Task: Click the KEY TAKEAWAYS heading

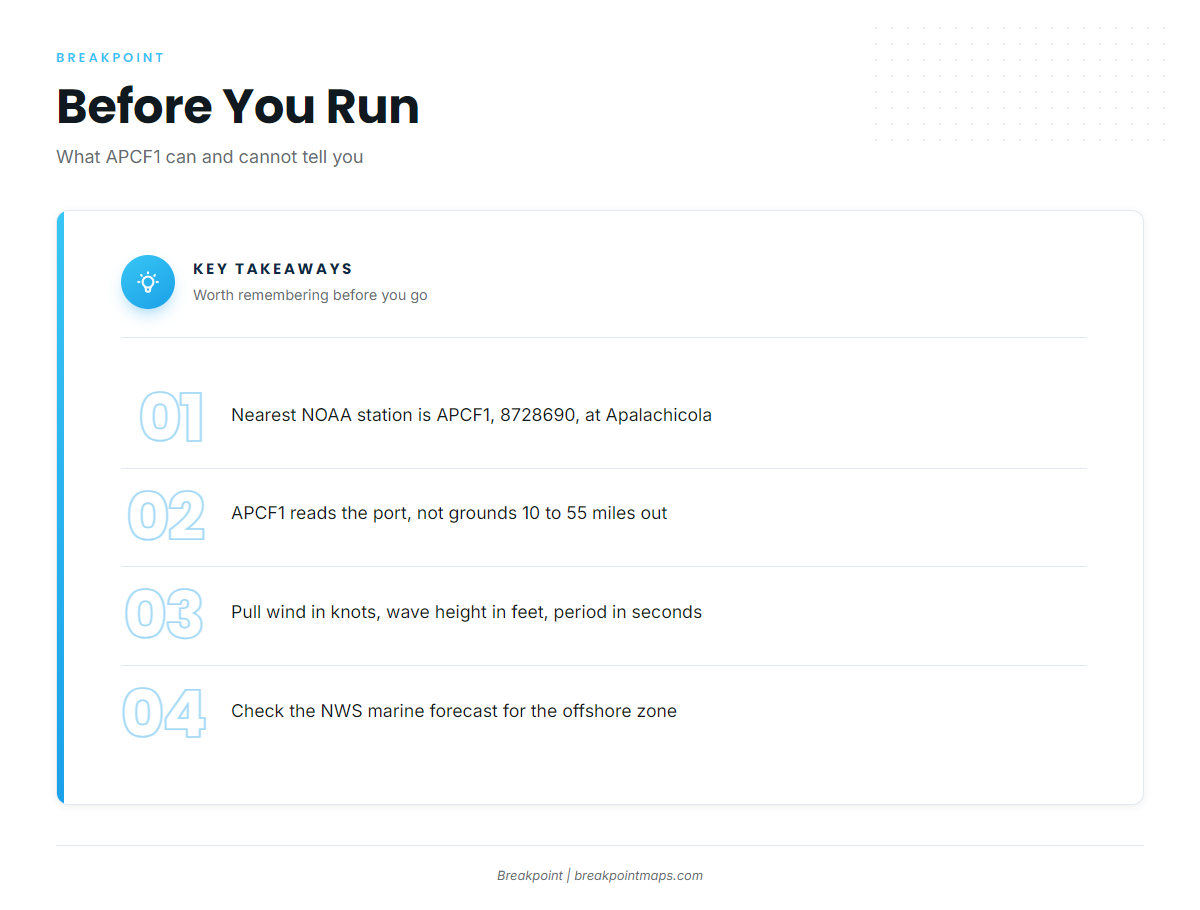Action: pos(273,269)
